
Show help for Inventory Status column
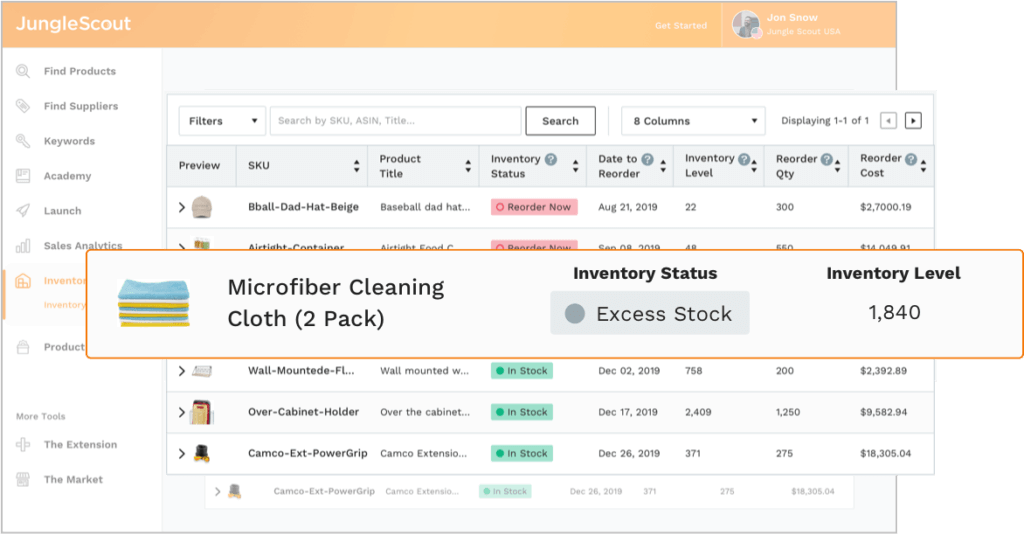[551, 159]
